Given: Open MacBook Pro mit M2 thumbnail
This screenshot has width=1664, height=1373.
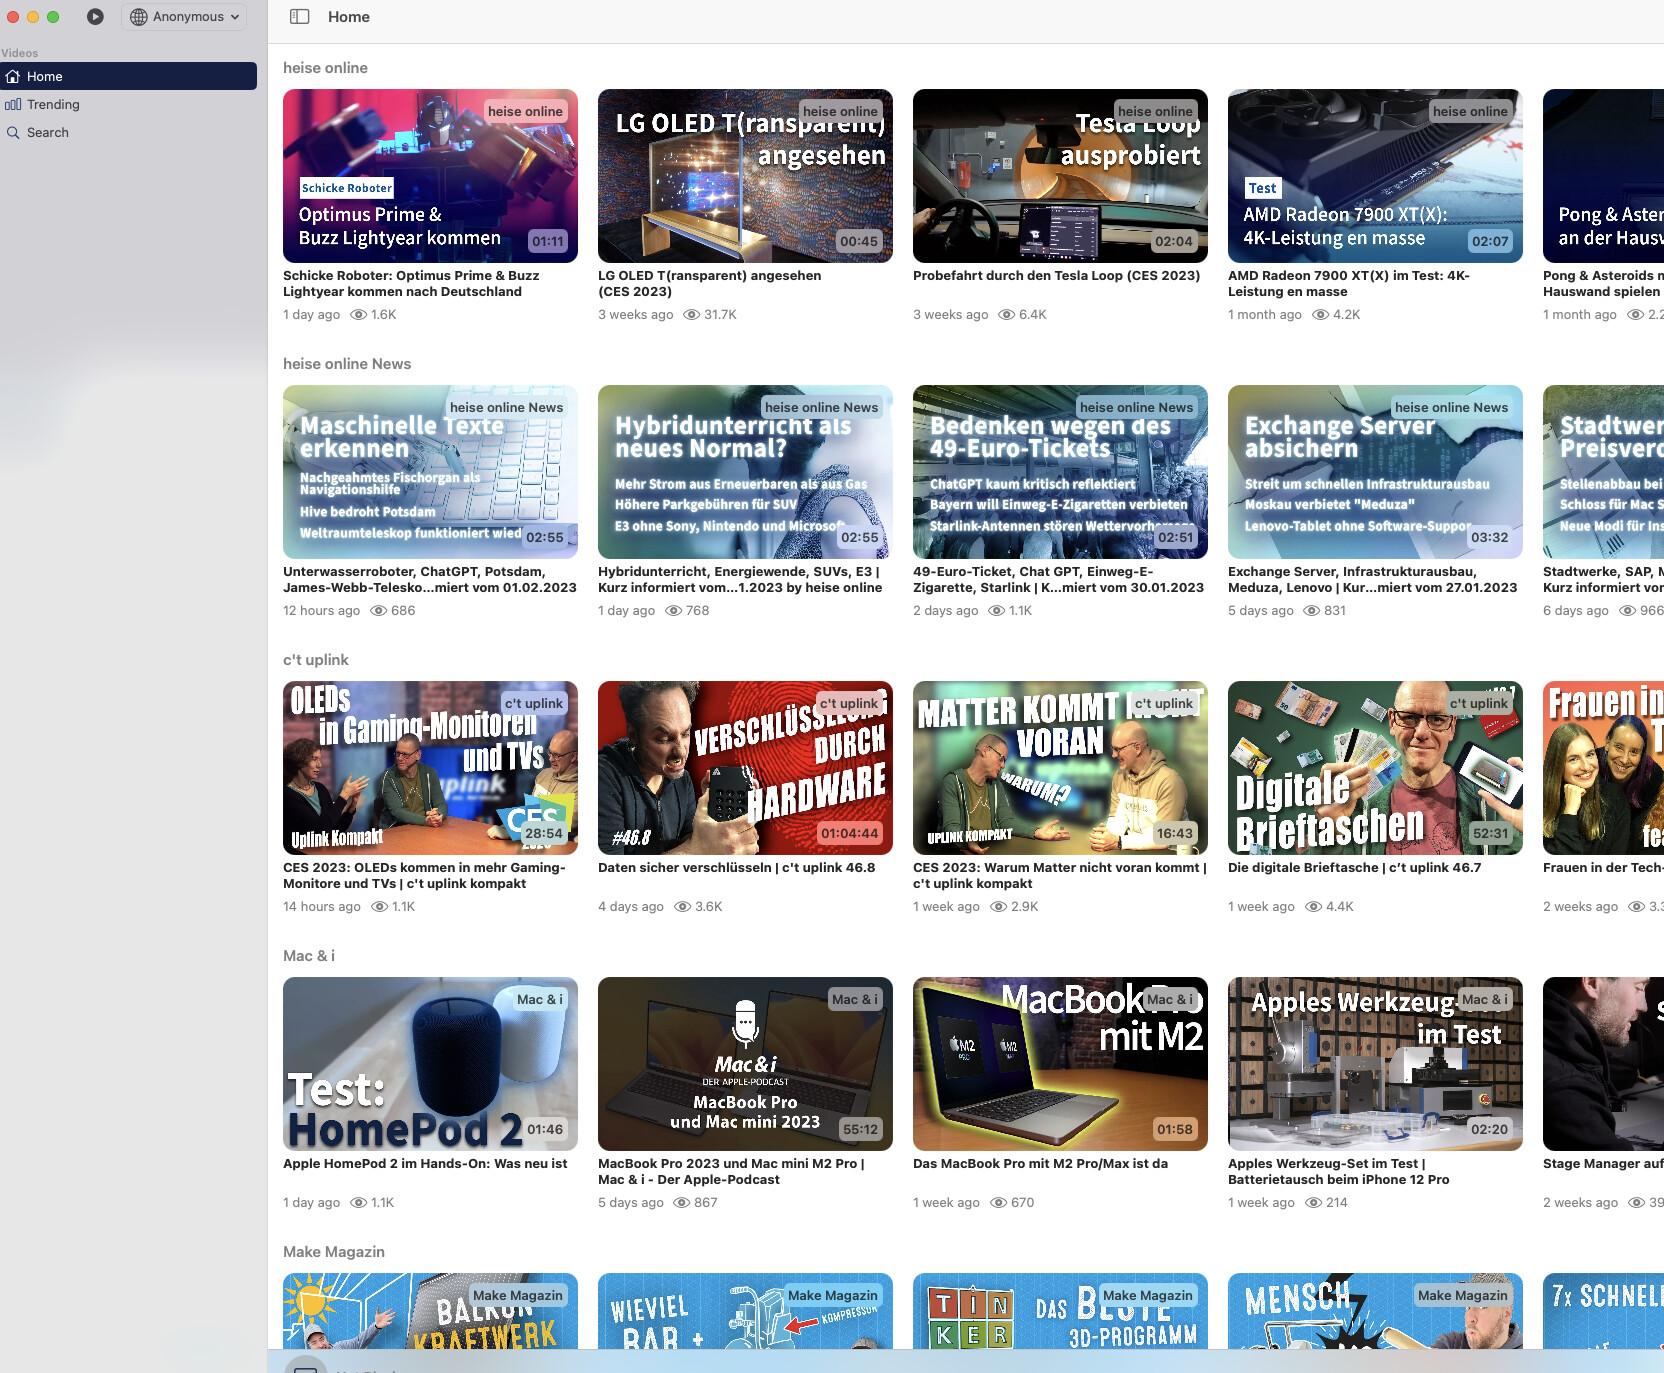Looking at the screenshot, I should (x=1060, y=1064).
